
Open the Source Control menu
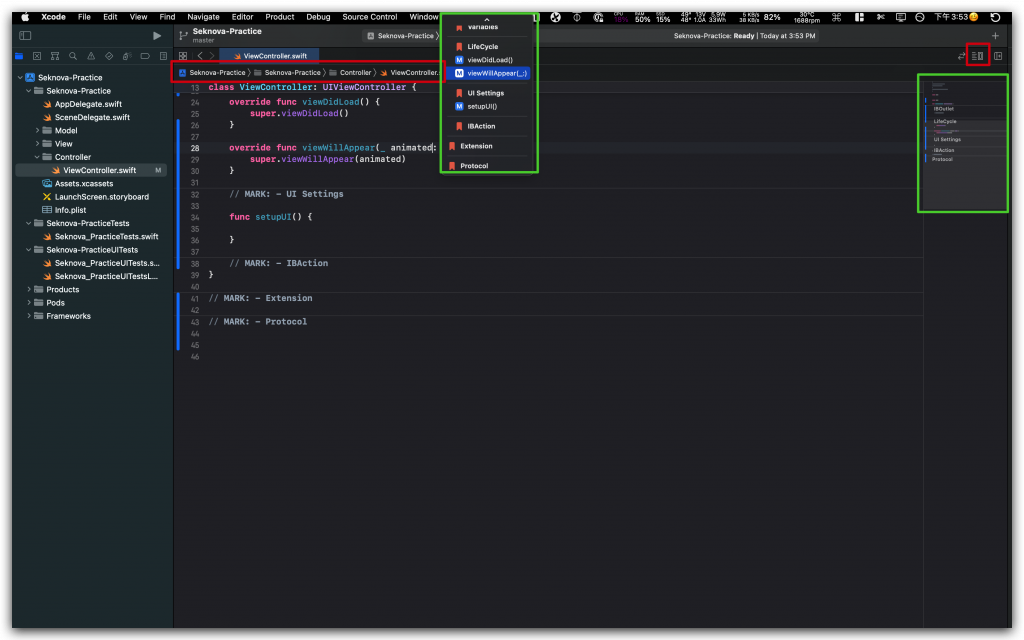click(x=370, y=17)
